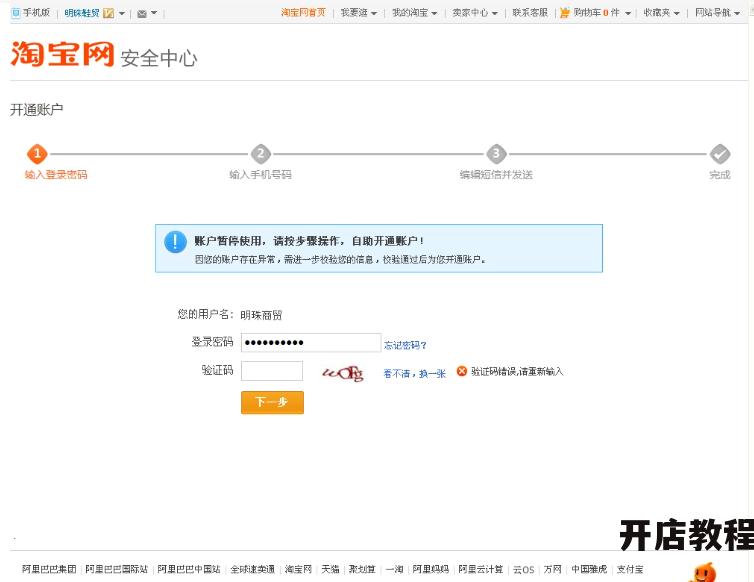Open the 阿里巴巴集团 footer link
Viewport: 754px width, 582px height.
coord(49,569)
